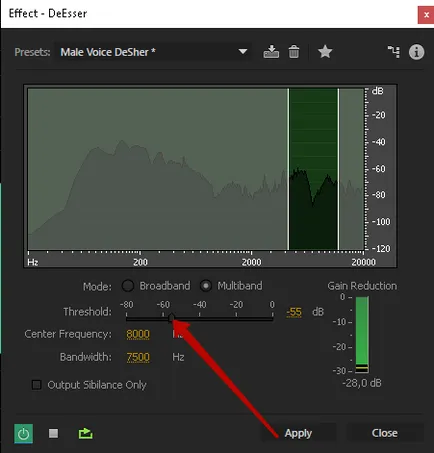Open the channel map editor icon
This screenshot has width=434, height=453.
click(394, 52)
